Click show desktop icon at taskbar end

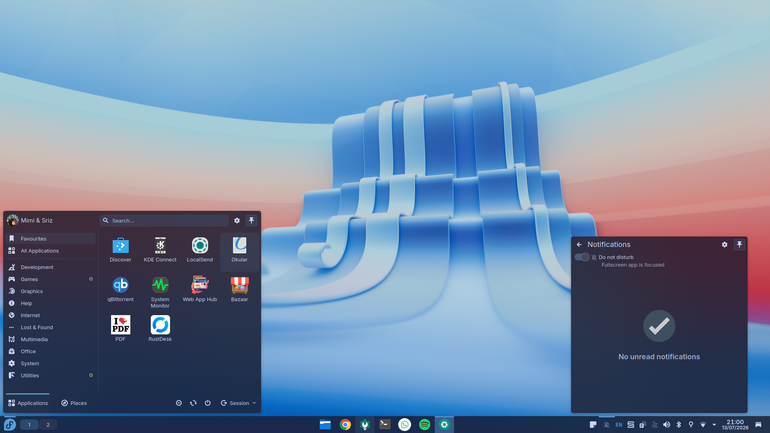[758, 425]
